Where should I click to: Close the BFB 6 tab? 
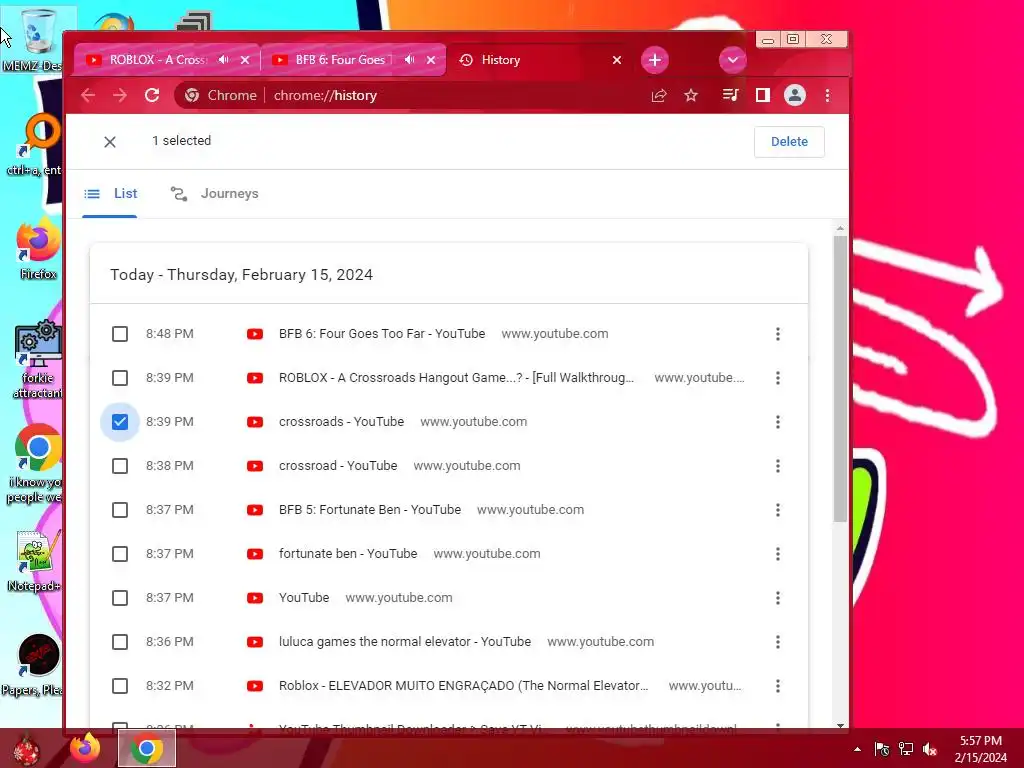tap(431, 60)
